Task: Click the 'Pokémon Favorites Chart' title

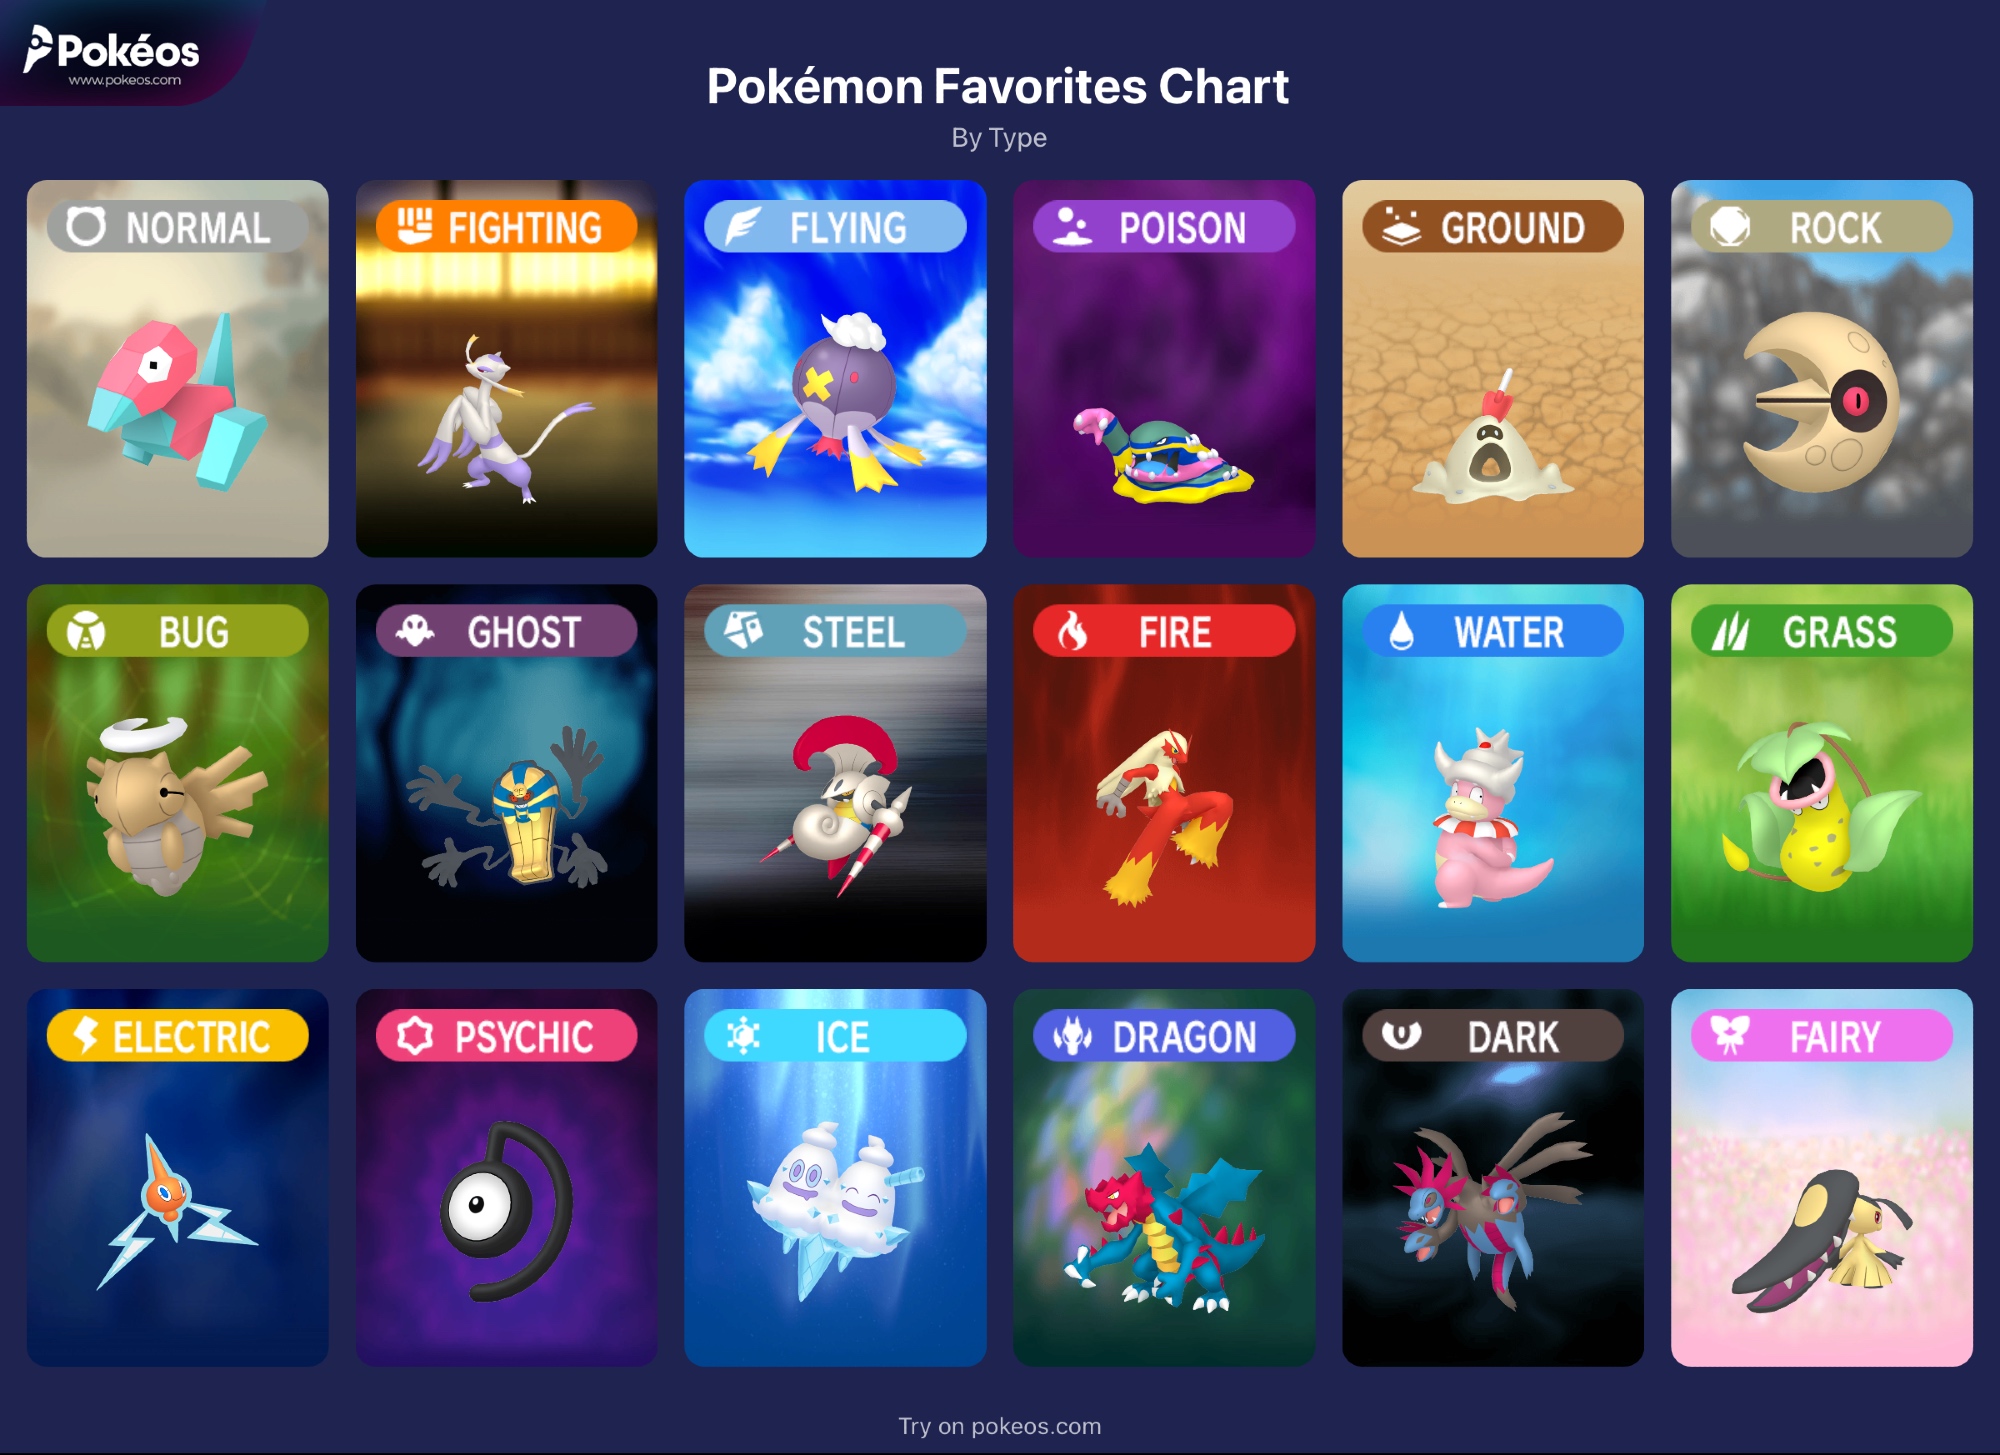Action: point(997,86)
